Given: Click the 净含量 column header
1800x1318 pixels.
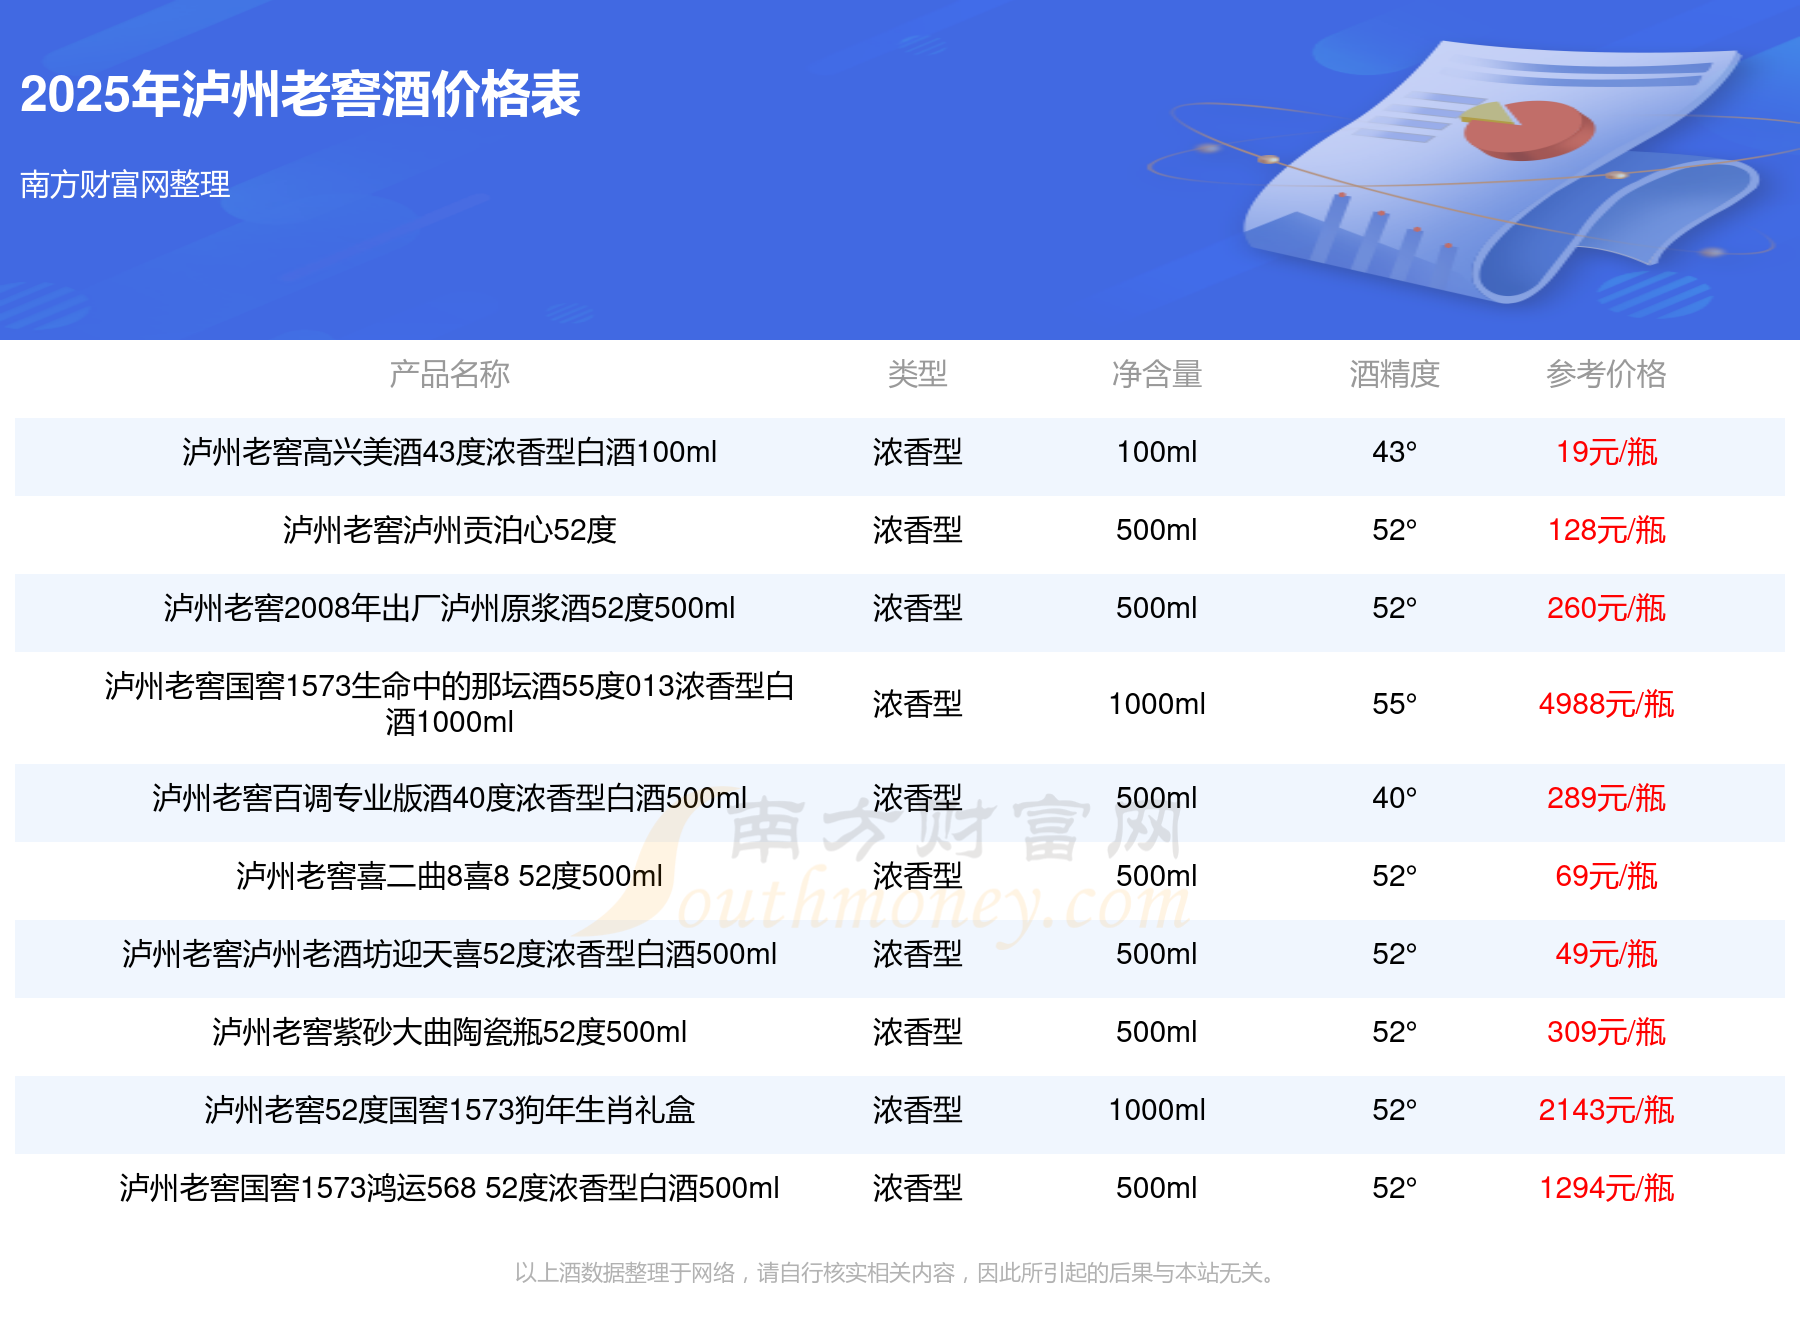Looking at the screenshot, I should [x=1157, y=374].
